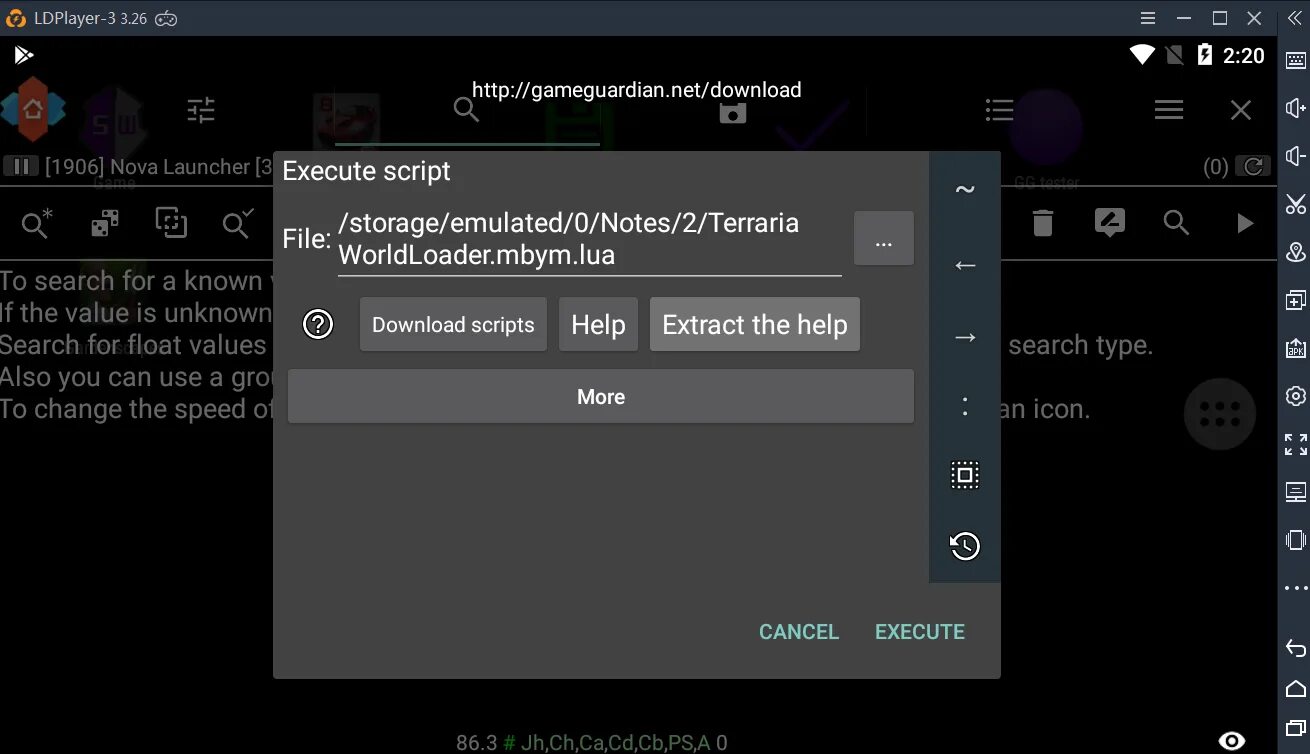
Task: Switch to the search tab magnifier
Action: (x=466, y=110)
